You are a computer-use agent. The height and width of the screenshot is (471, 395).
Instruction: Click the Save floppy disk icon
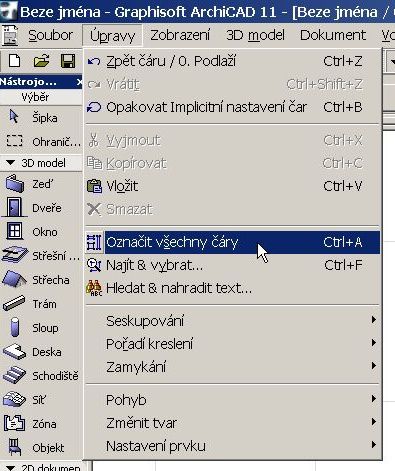tap(68, 61)
